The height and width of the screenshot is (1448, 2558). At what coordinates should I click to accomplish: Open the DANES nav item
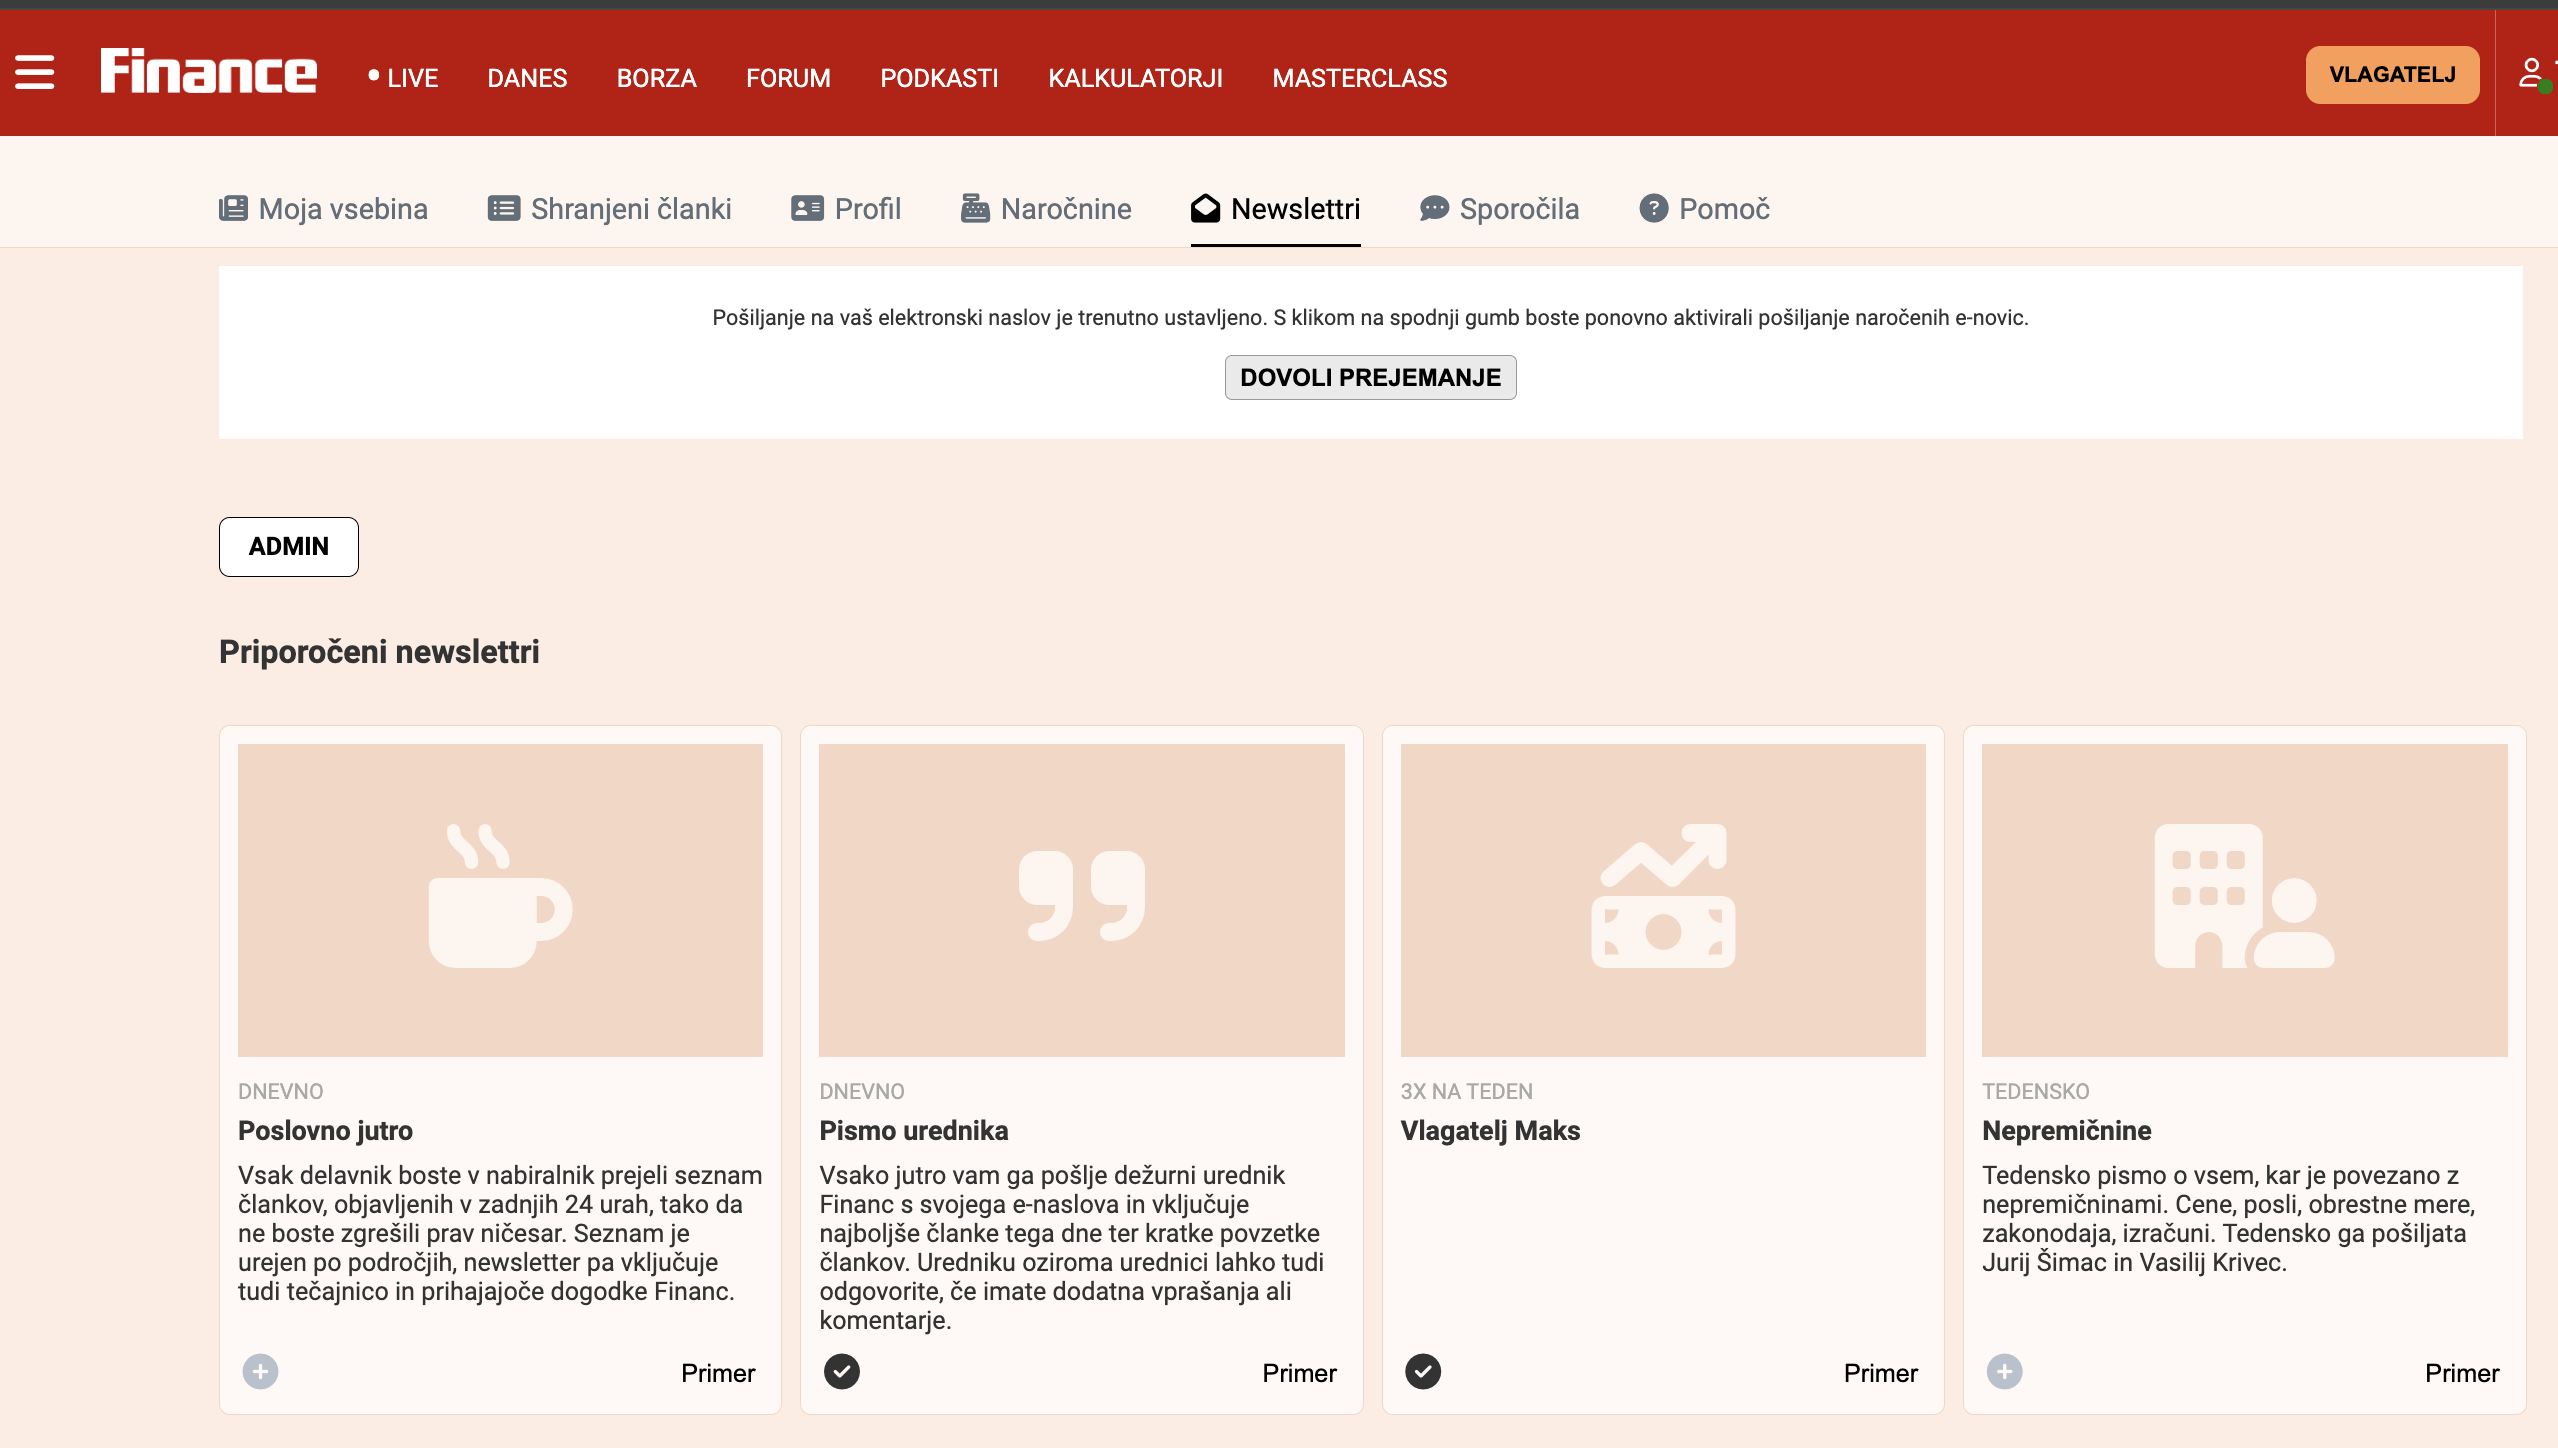(527, 78)
